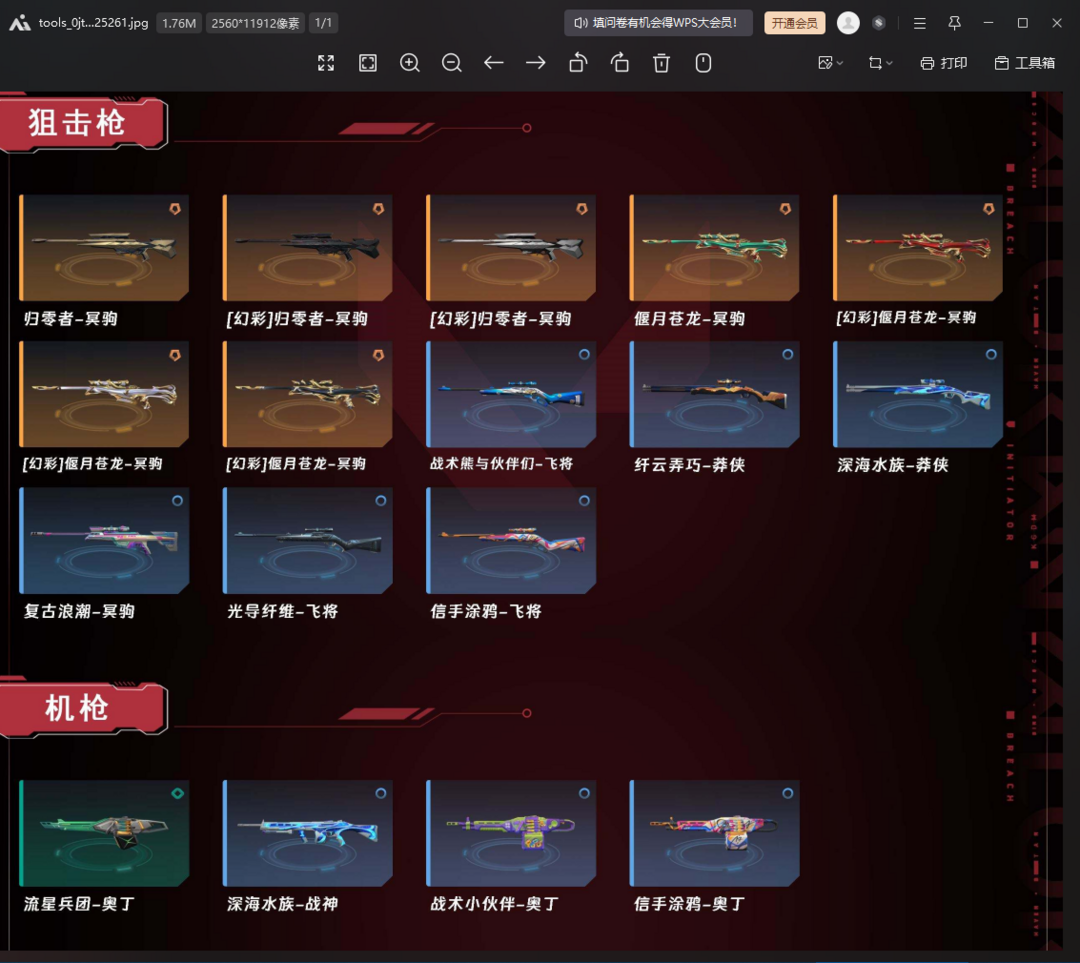1080x963 pixels.
Task: Click the 战术熊与伙伴们-飞将 label
Action: point(501,464)
